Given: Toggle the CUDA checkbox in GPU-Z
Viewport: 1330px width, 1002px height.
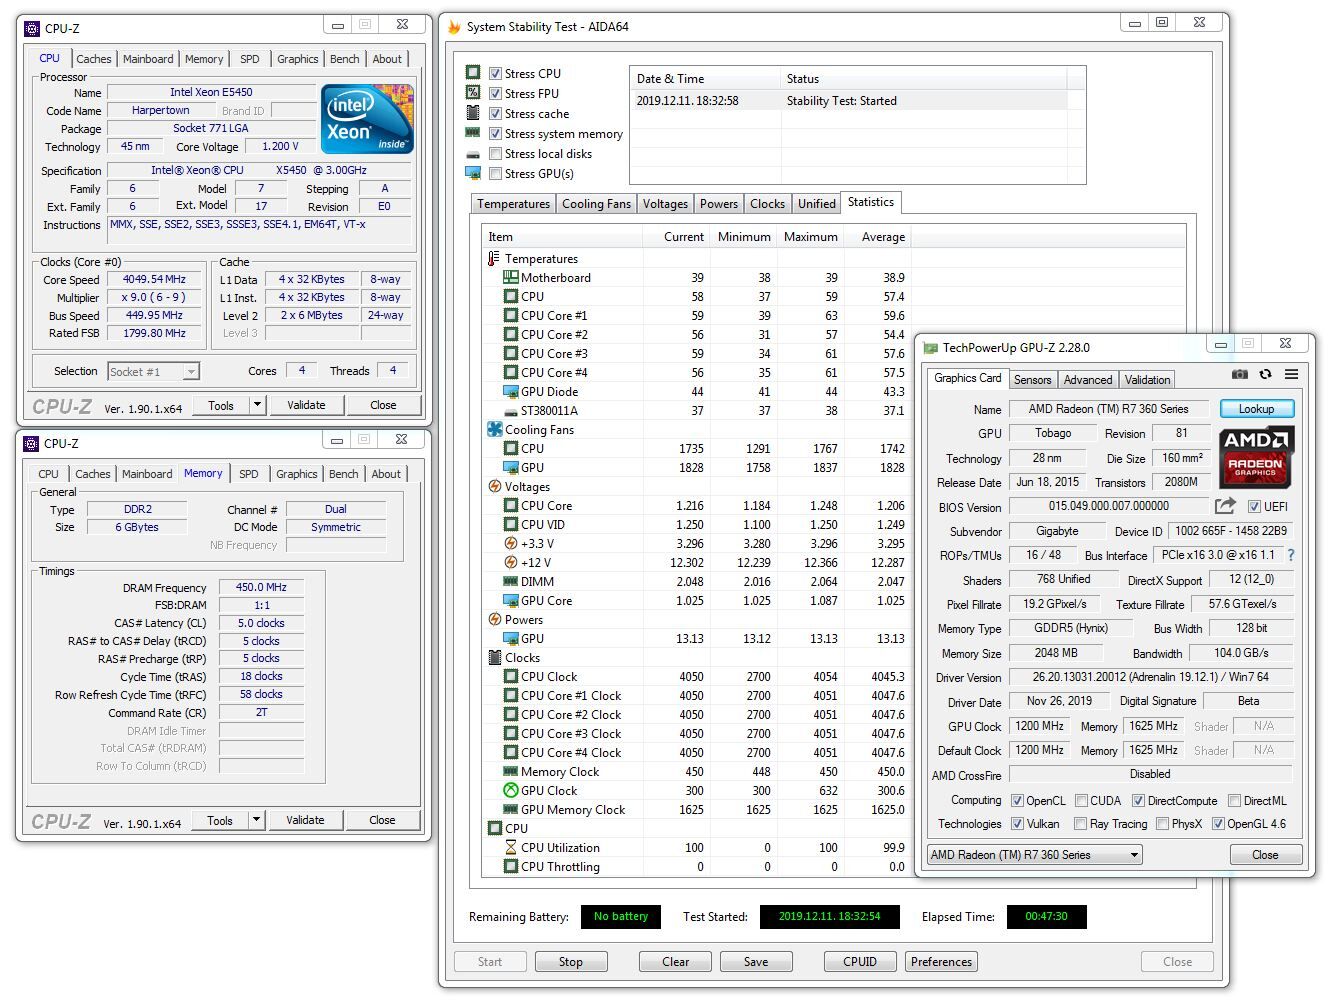Looking at the screenshot, I should coord(1081,800).
